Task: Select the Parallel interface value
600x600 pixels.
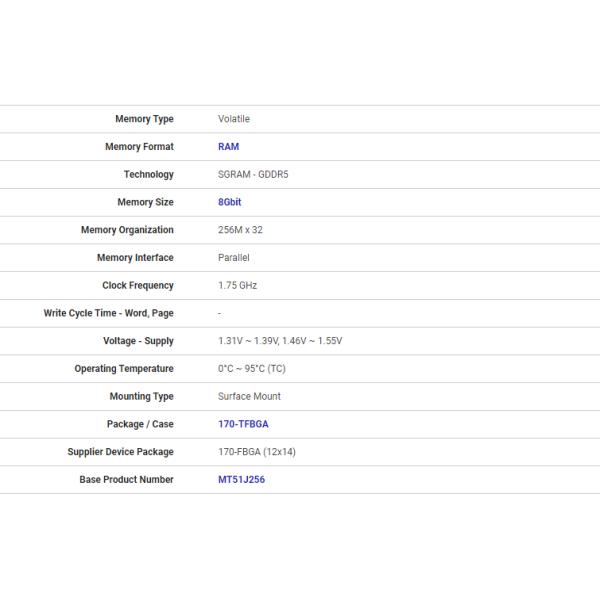Action: tap(234, 258)
